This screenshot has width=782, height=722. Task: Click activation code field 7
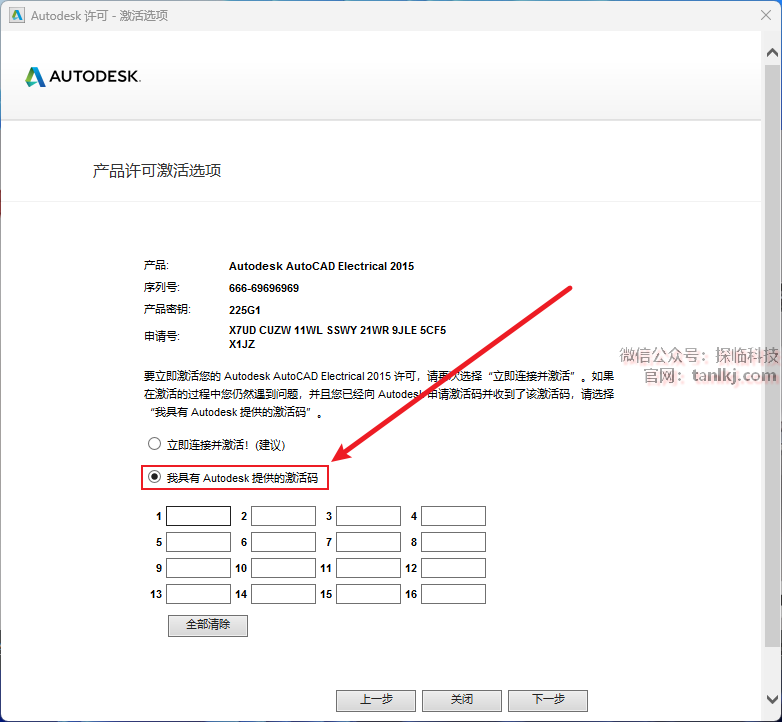[369, 542]
